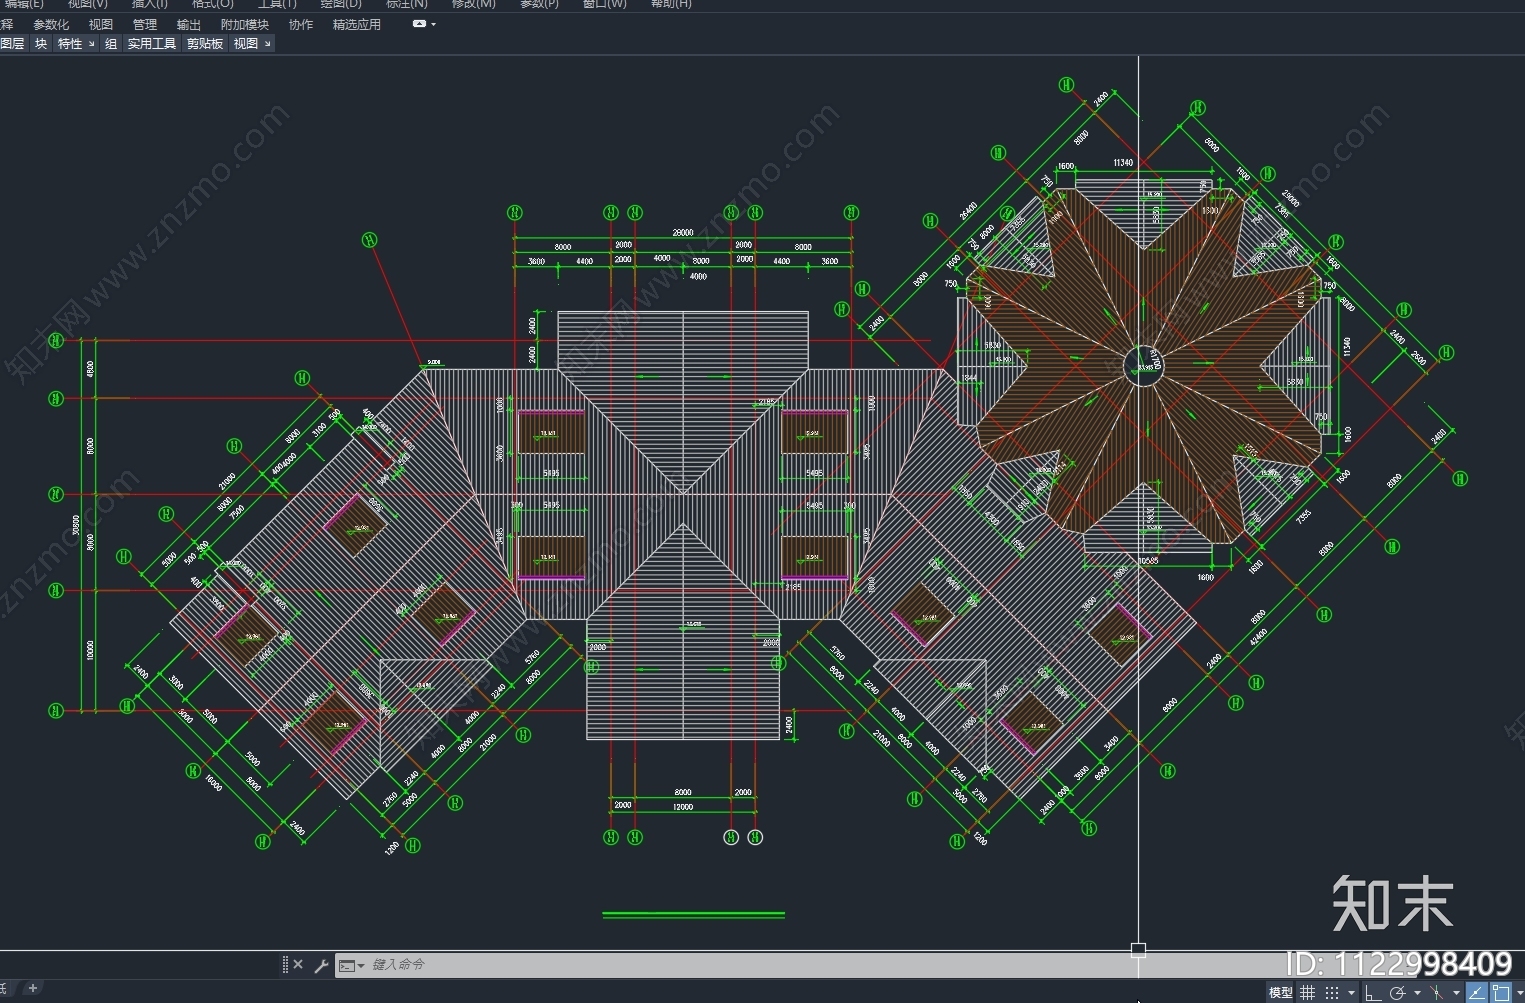Viewport: 1525px width, 1003px height.
Task: Switch to the 输出 ribbon tab
Action: coord(189,25)
